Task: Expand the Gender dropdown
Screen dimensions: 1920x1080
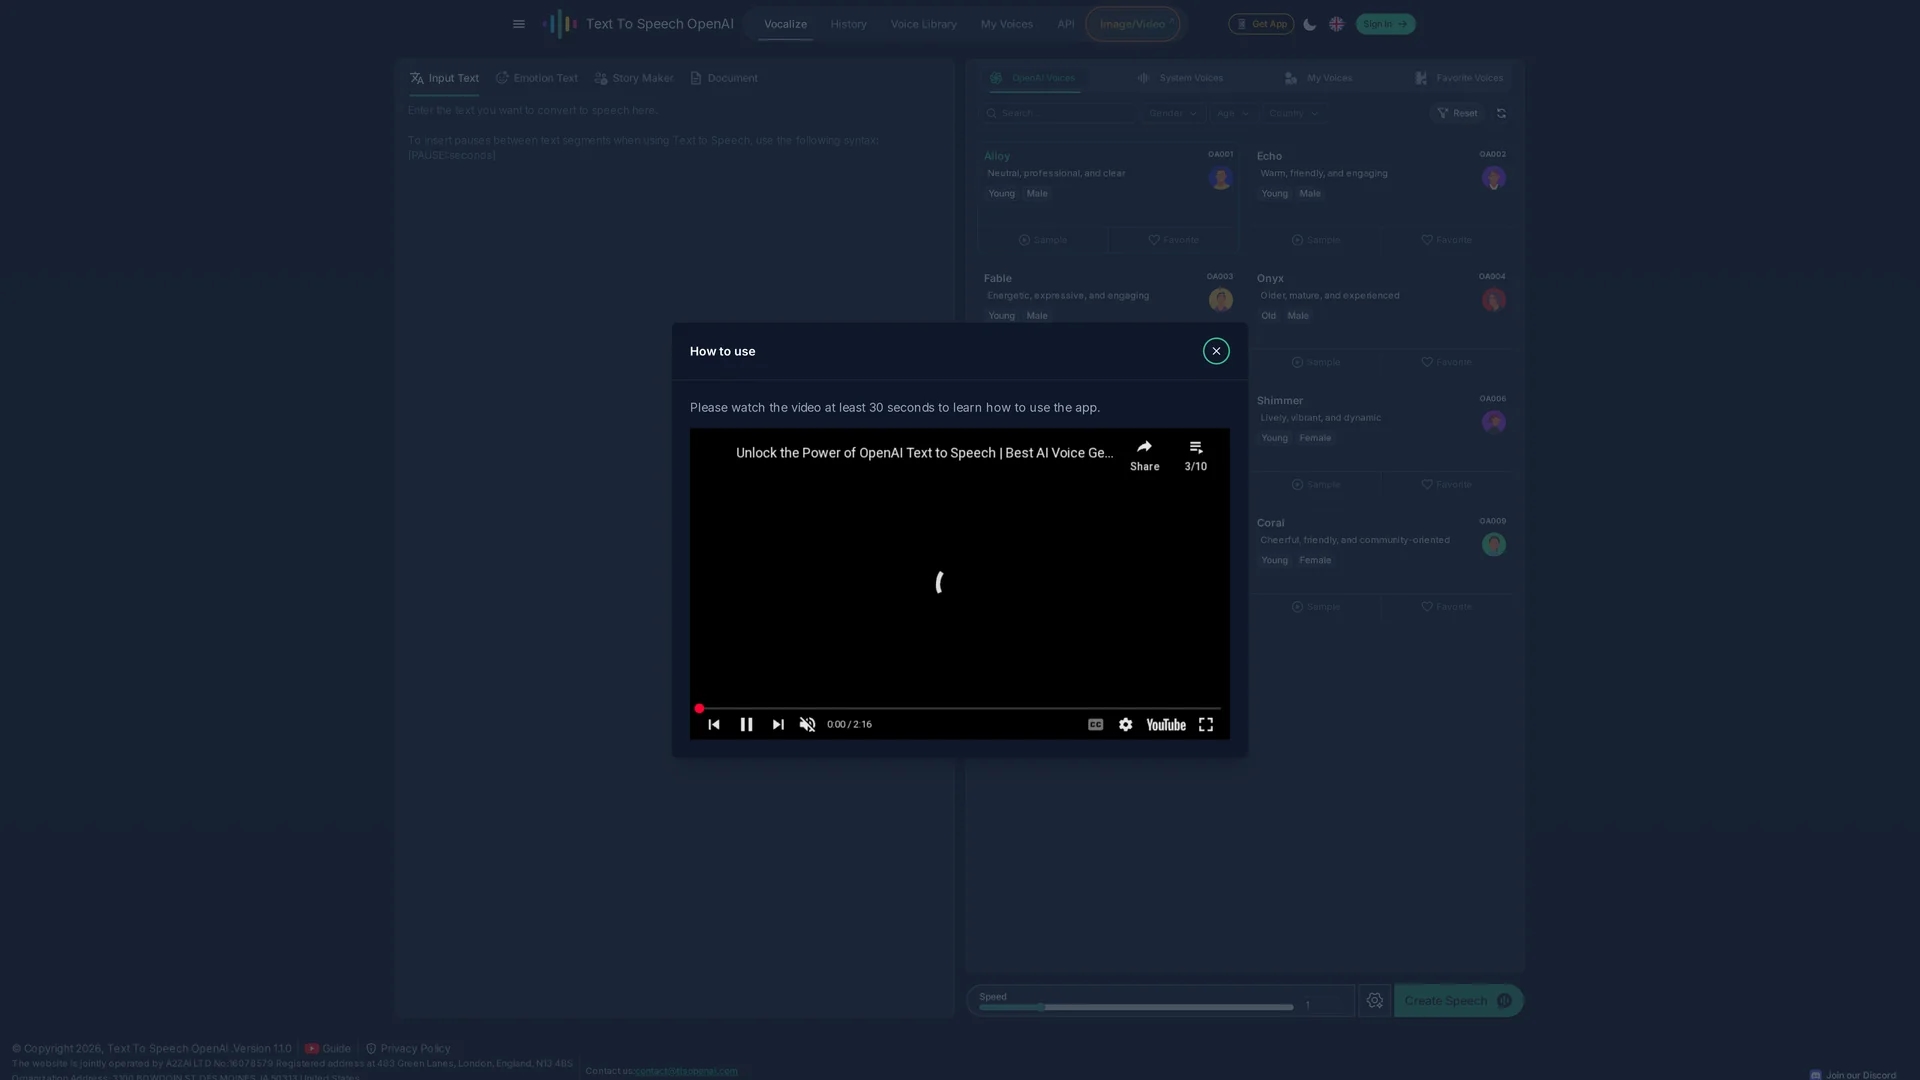Action: point(1172,113)
